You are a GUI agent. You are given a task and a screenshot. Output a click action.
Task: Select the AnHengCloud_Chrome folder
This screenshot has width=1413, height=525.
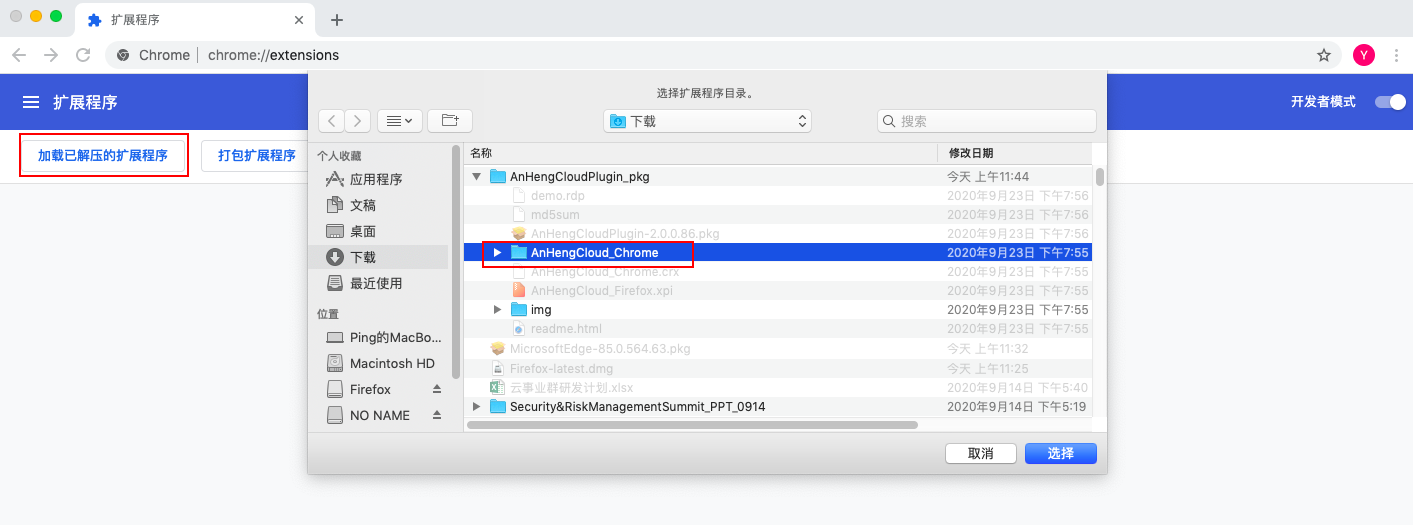pos(779,253)
